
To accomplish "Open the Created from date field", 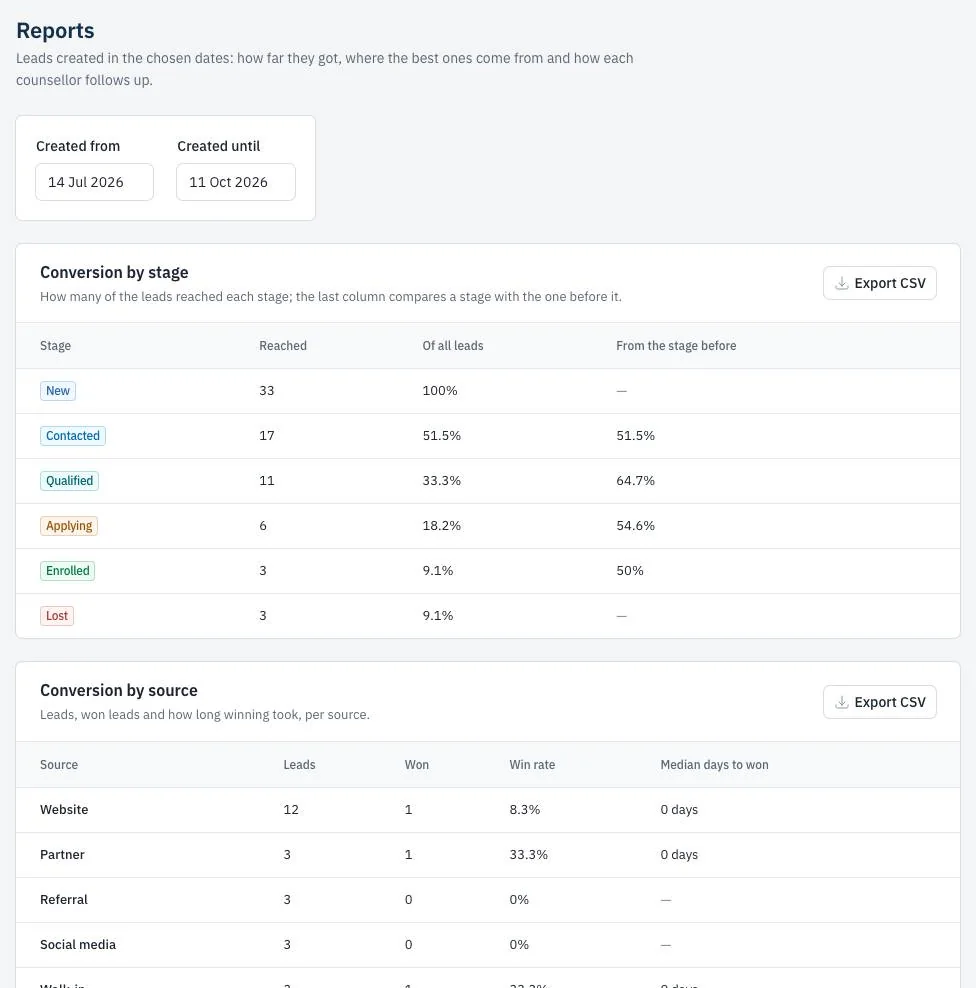I will [95, 182].
